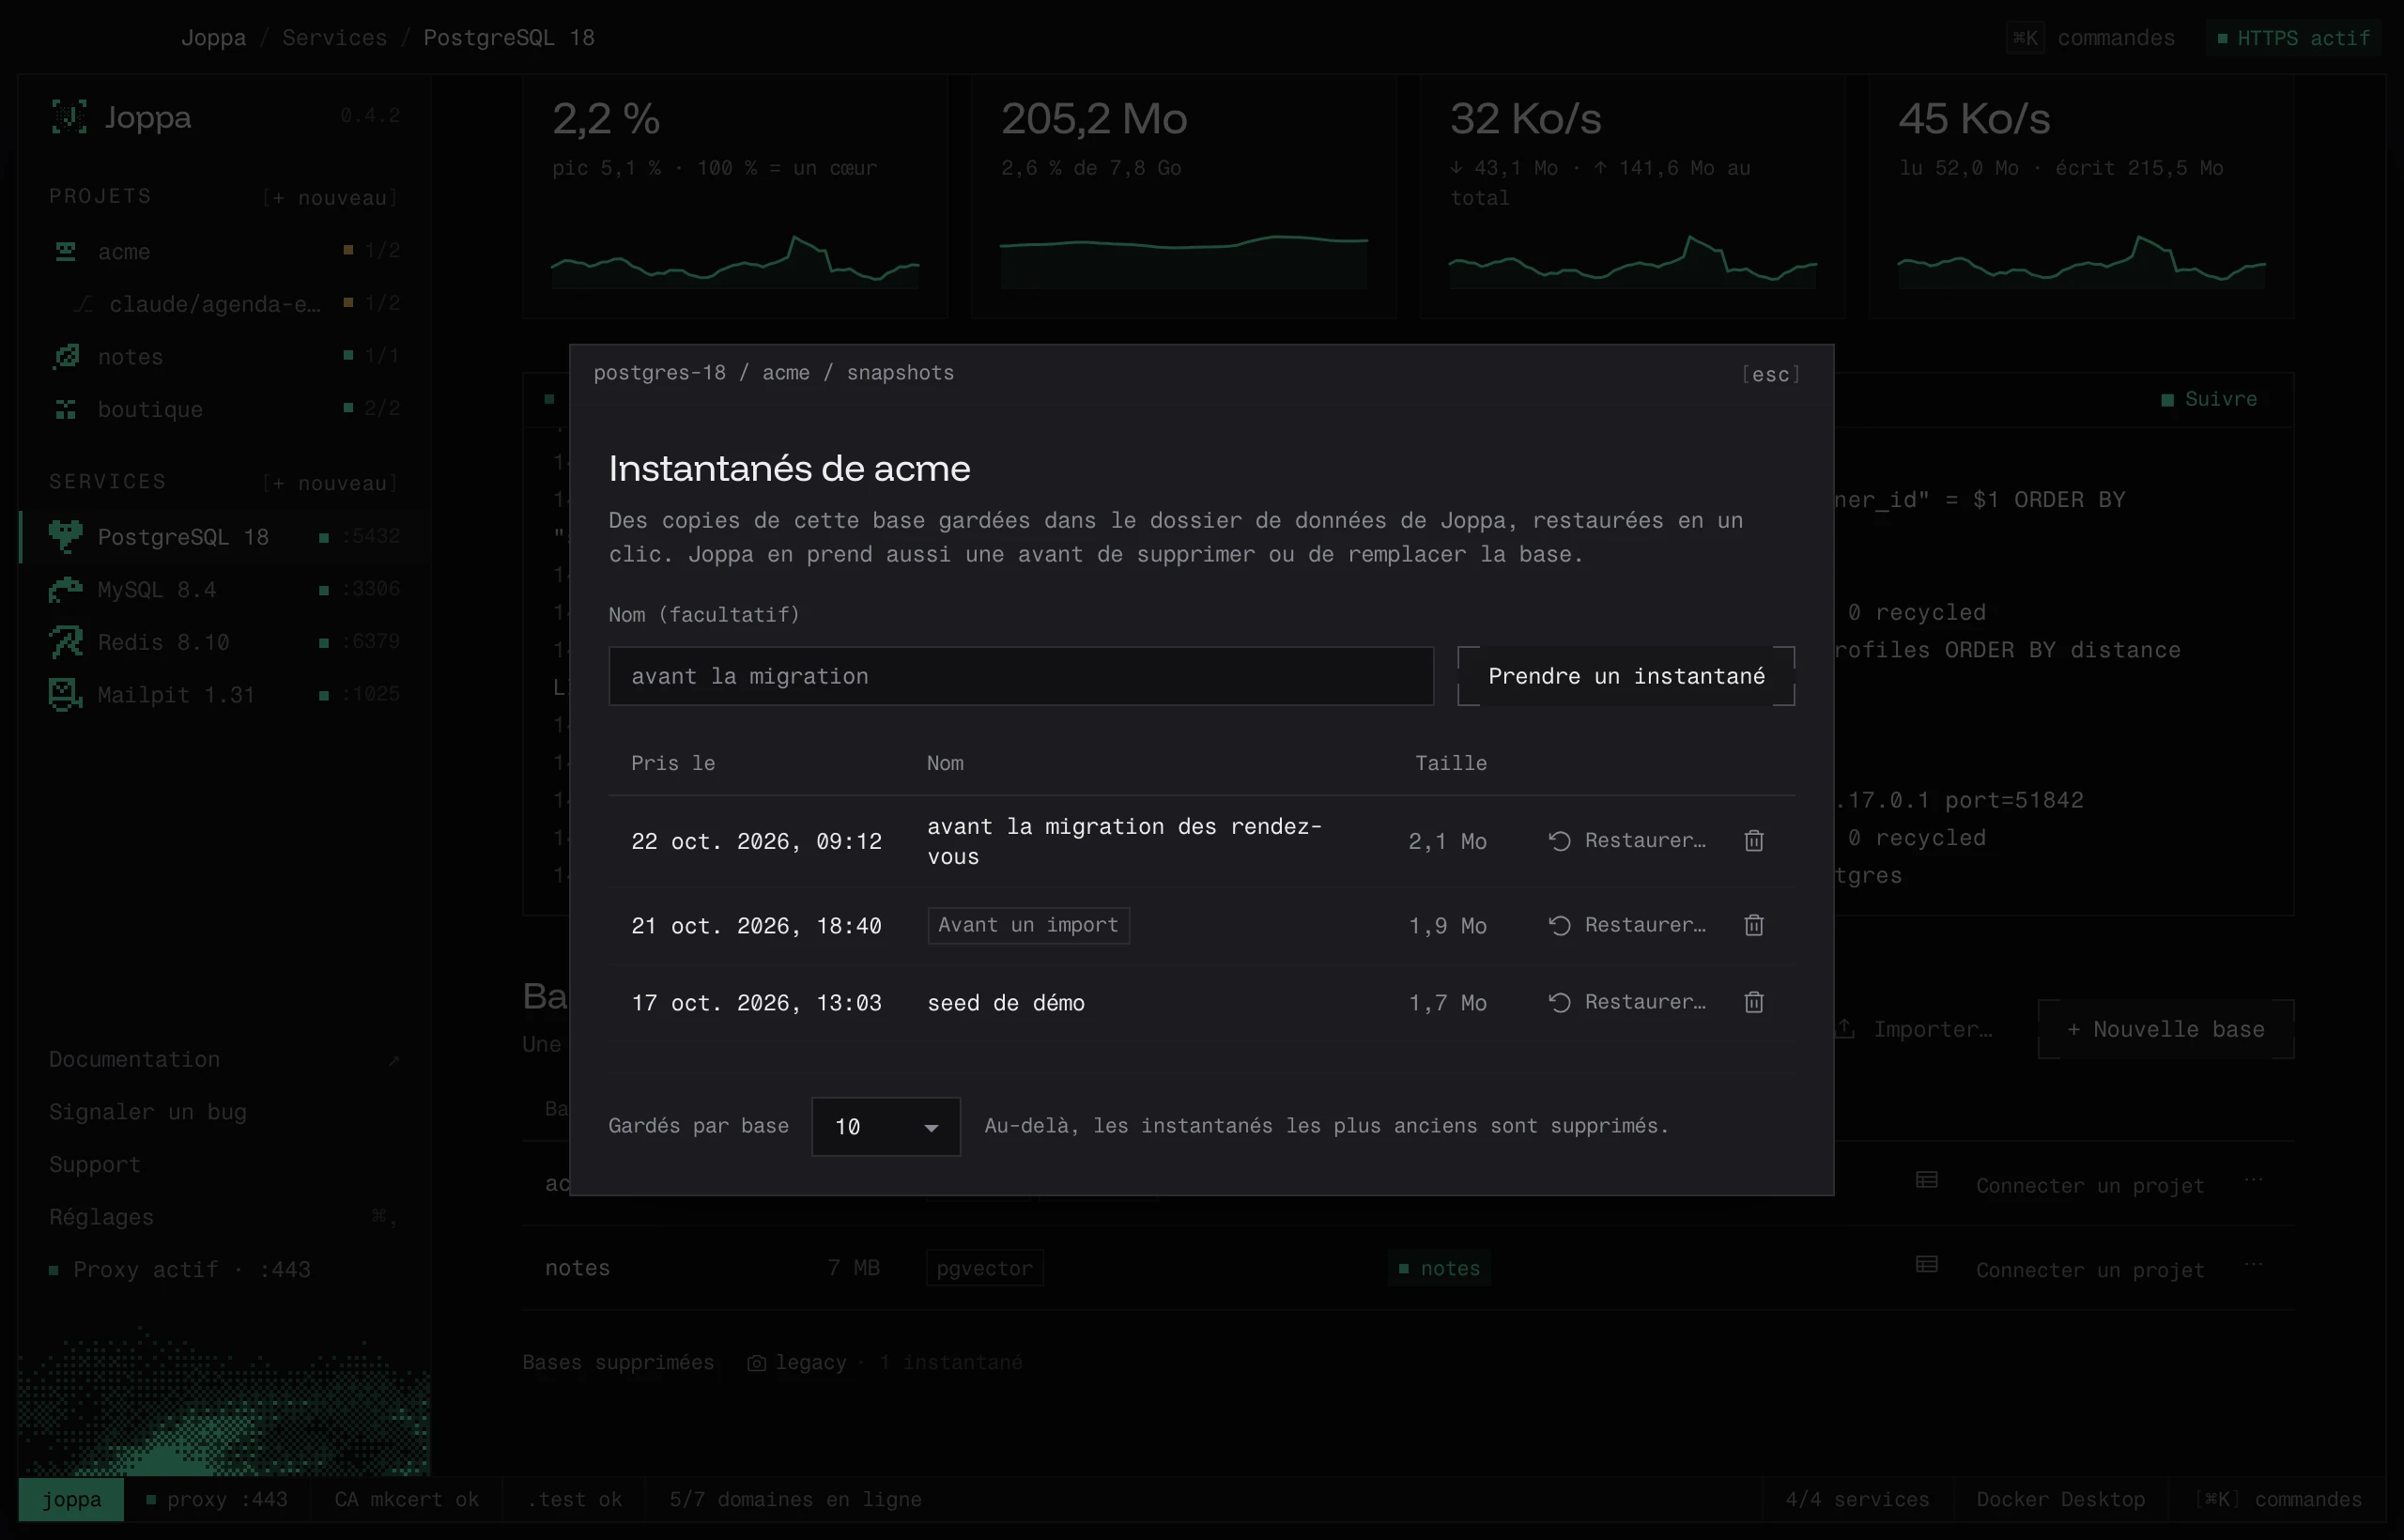Image resolution: width=2404 pixels, height=1540 pixels.
Task: Open the legacy deleted base snapshot
Action: (x=885, y=1362)
